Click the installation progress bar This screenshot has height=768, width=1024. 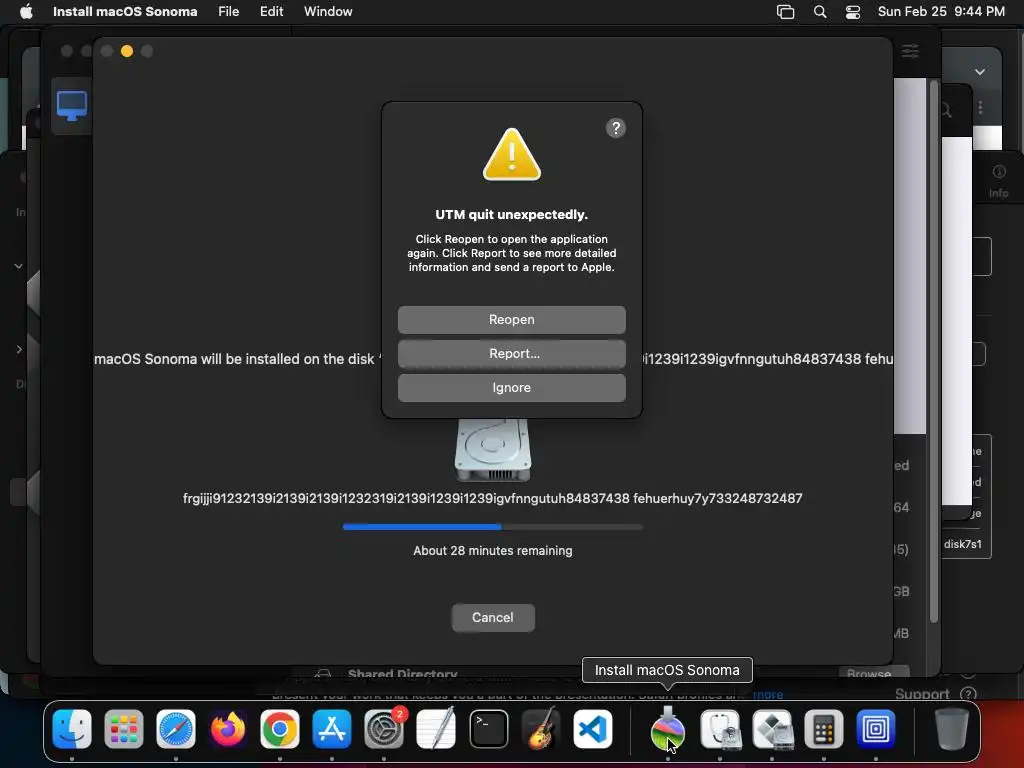(x=492, y=526)
